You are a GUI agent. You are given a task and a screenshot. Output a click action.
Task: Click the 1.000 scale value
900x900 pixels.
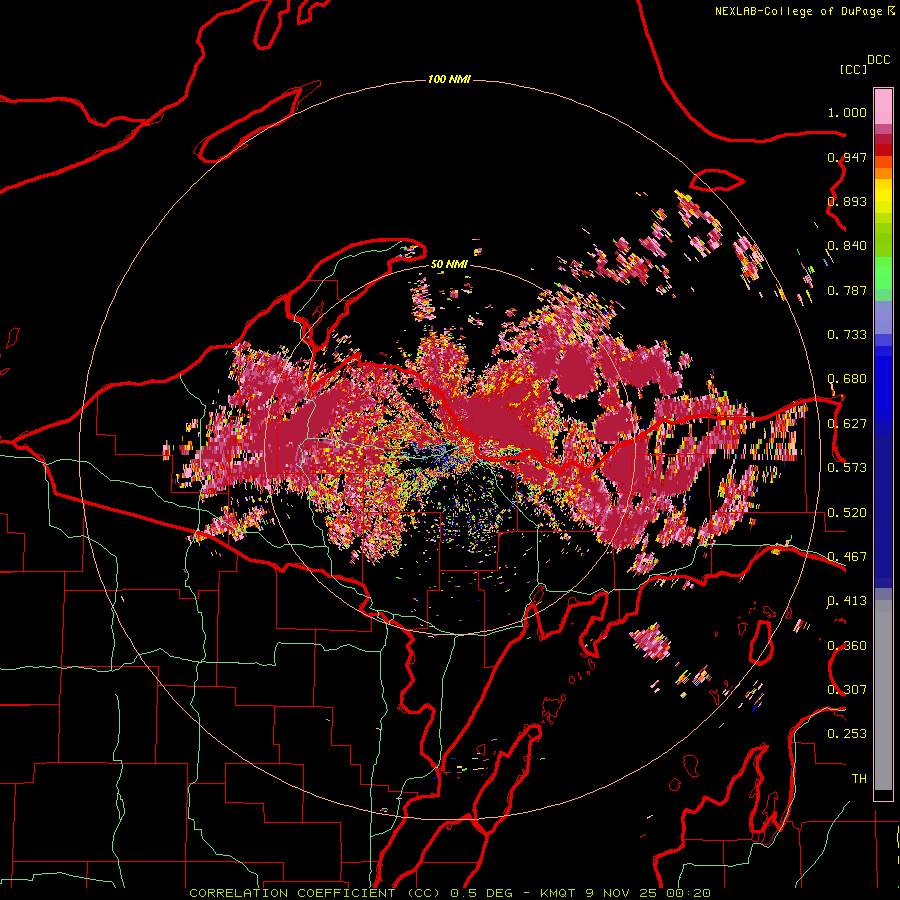tap(847, 112)
